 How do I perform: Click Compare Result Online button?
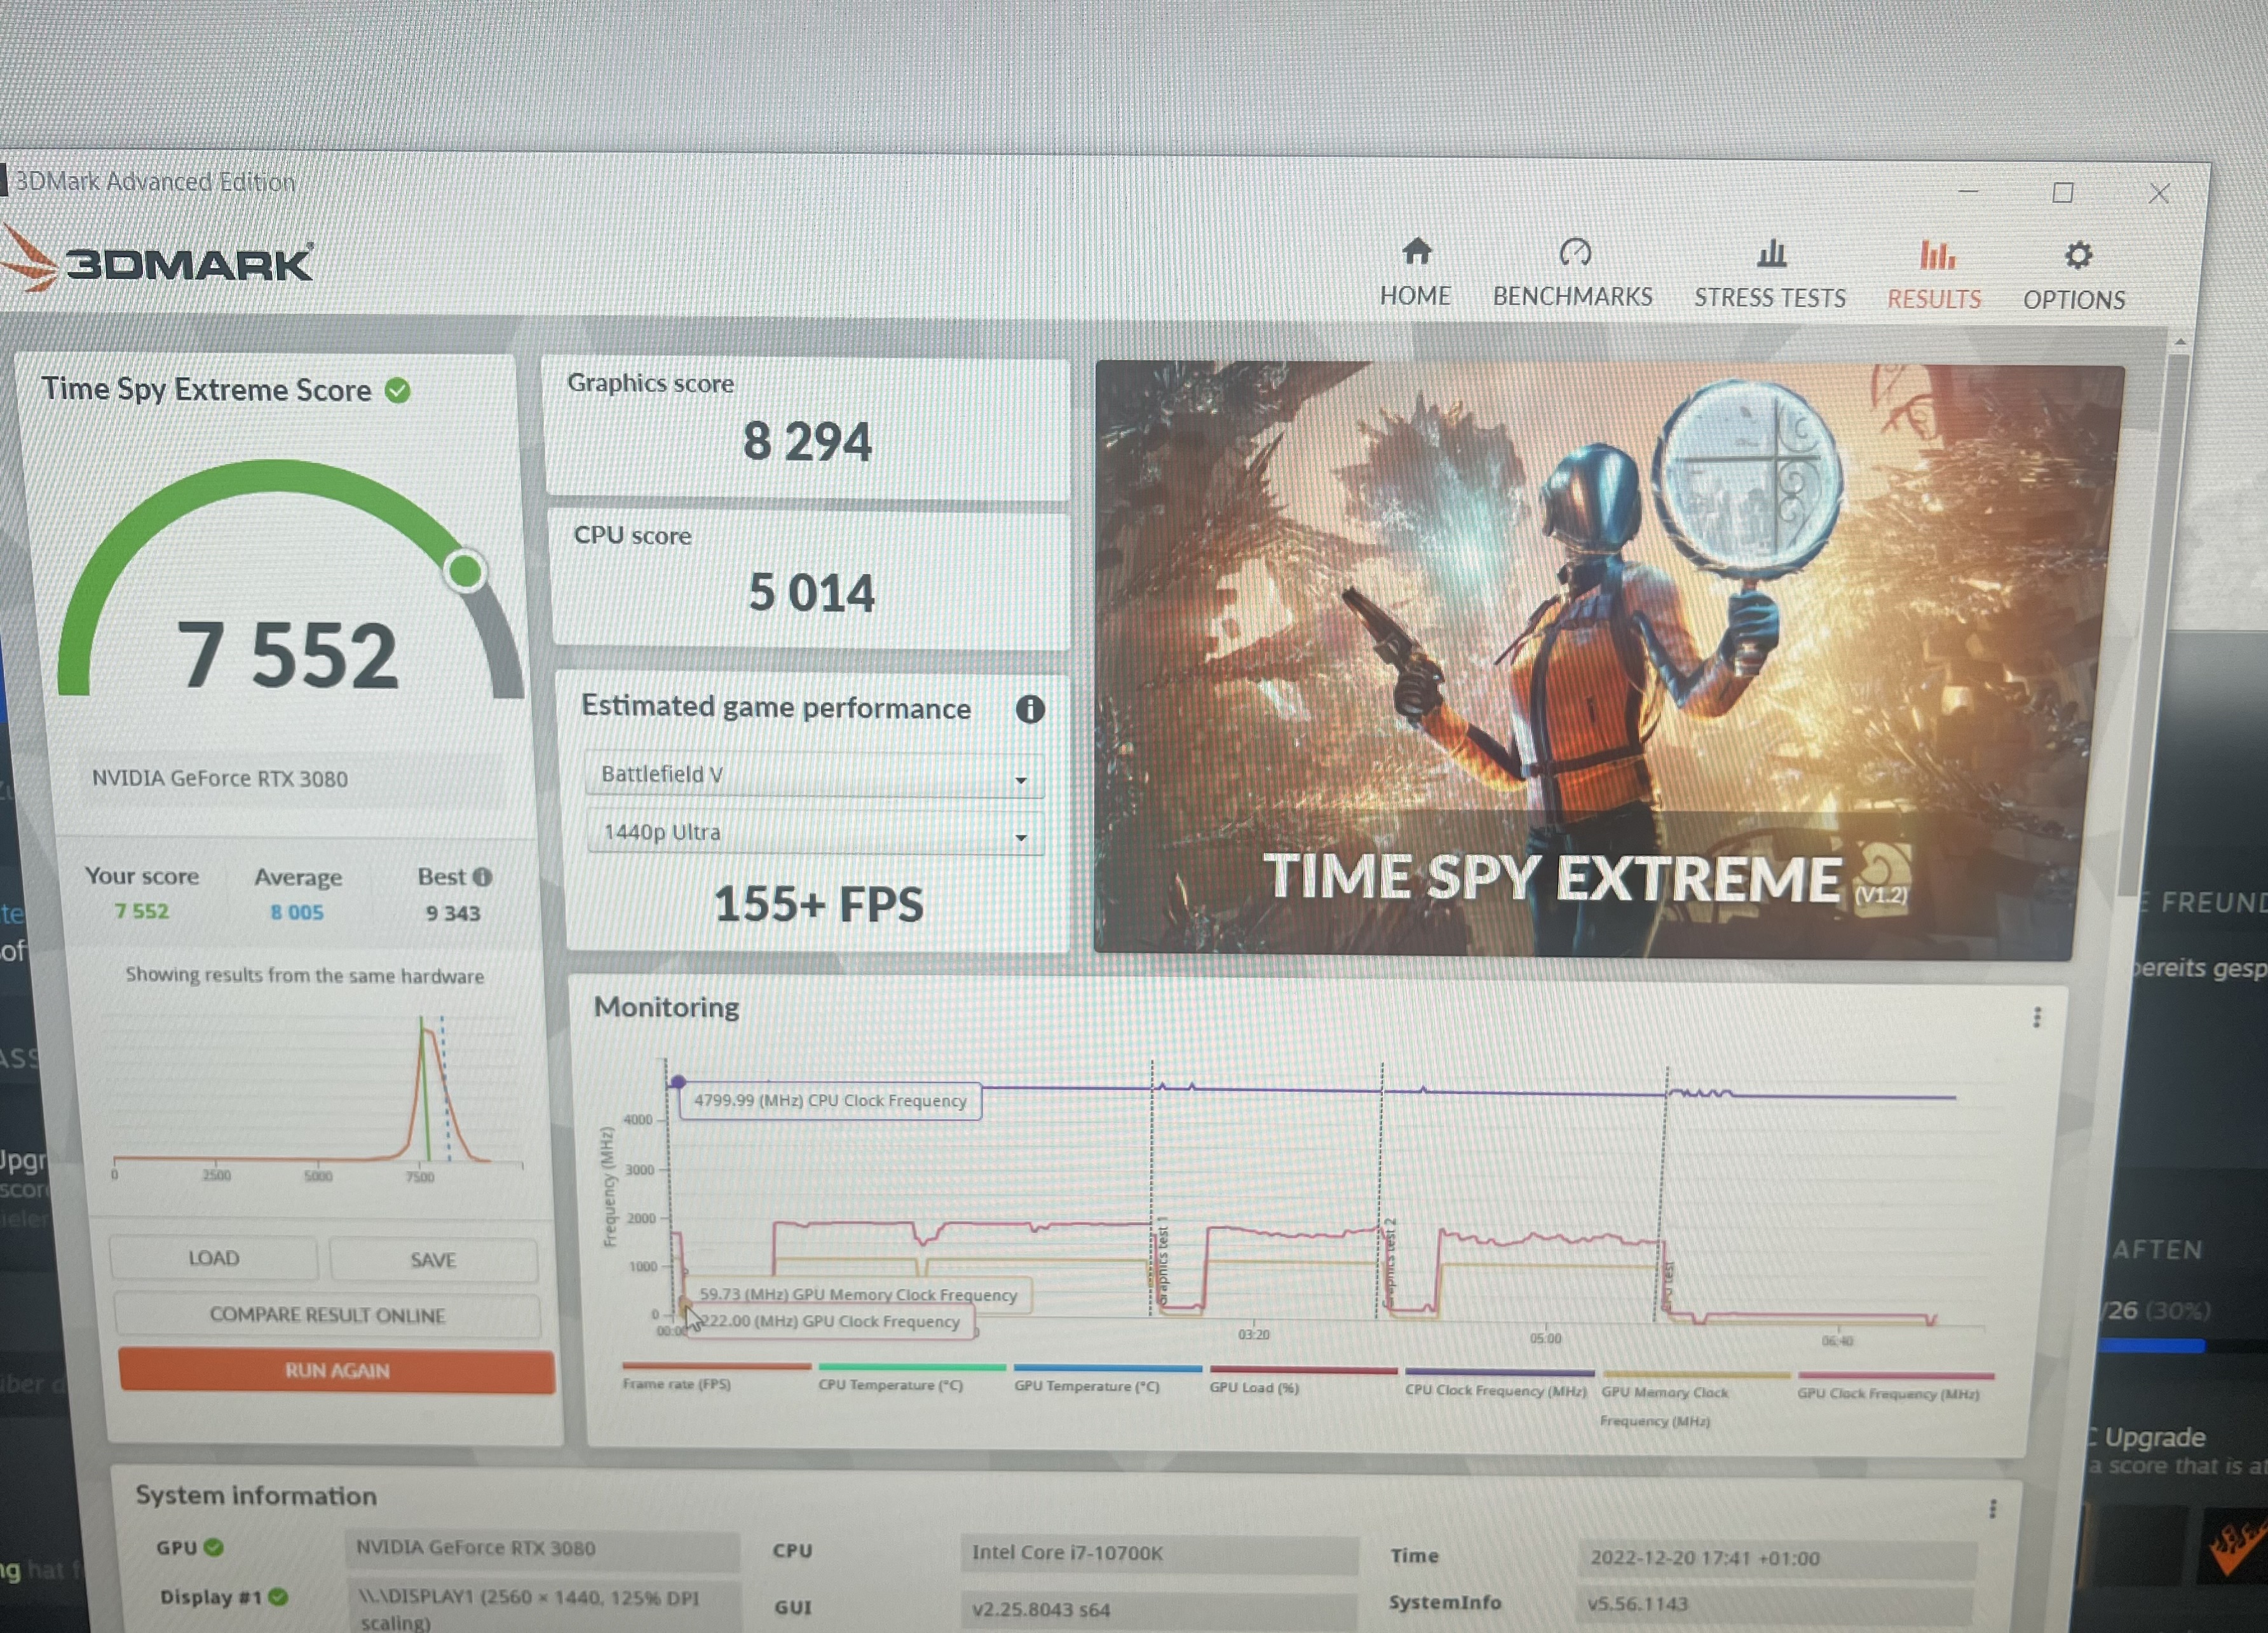pos(327,1315)
